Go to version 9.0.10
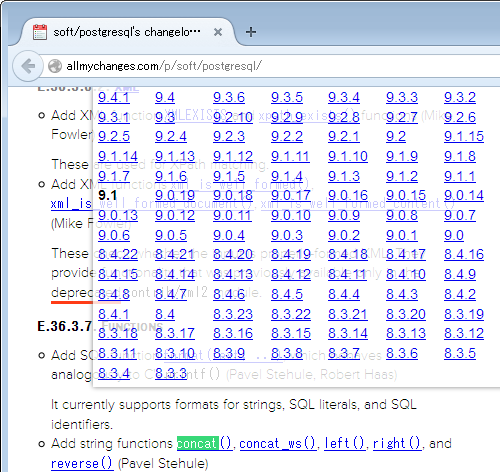Image resolution: width=500 pixels, height=472 pixels. [x=291, y=216]
